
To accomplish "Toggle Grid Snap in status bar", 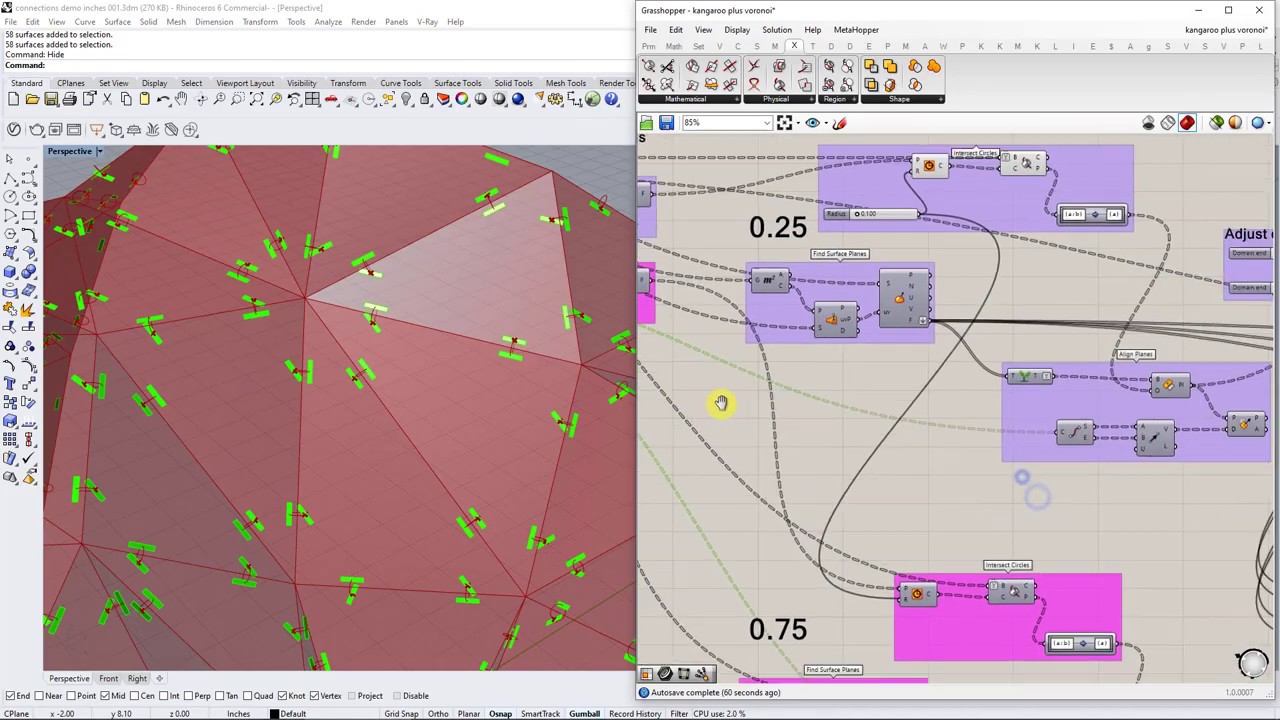I will 402,714.
